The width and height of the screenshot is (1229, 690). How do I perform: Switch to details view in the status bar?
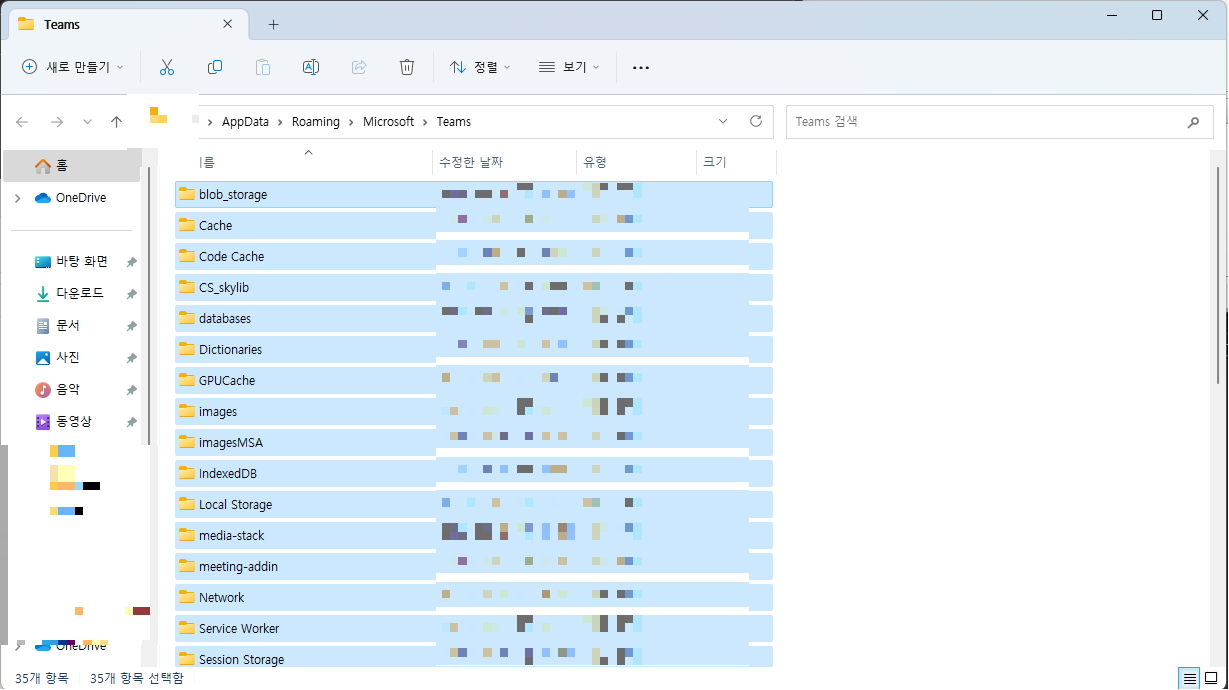click(x=1189, y=677)
